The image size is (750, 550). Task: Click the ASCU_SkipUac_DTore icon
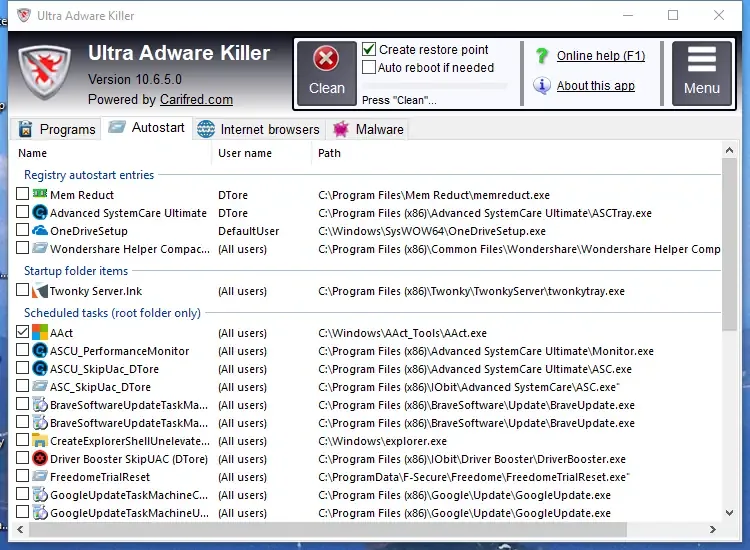[x=40, y=368]
